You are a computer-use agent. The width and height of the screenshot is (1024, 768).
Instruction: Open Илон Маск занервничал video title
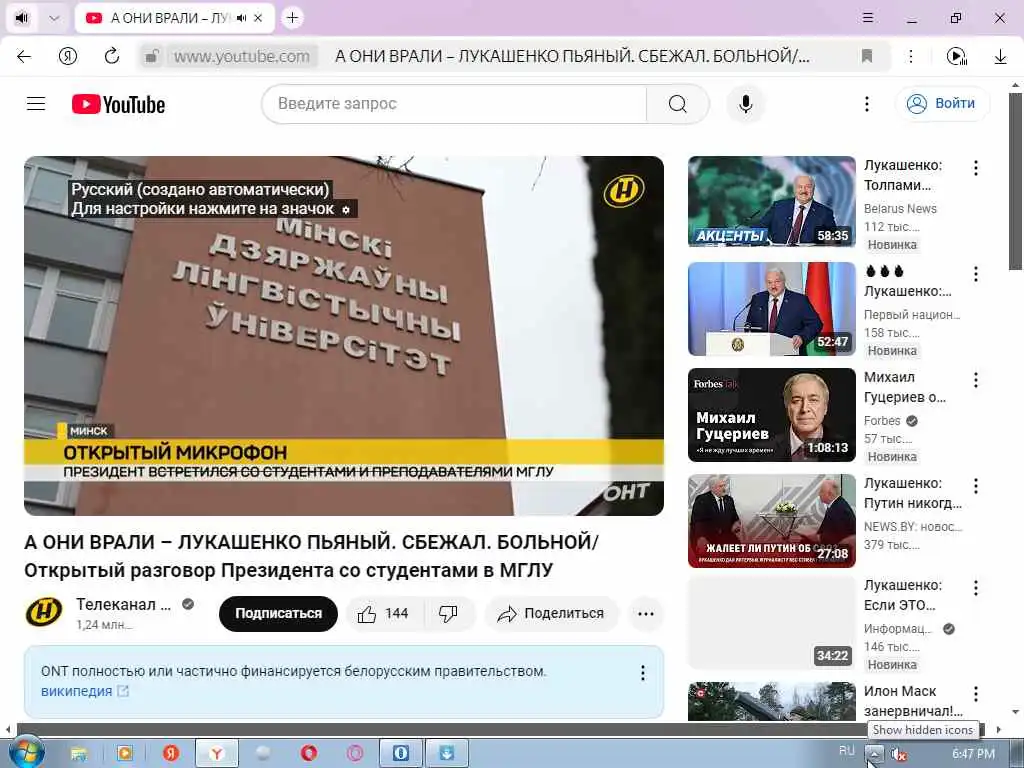click(x=913, y=701)
